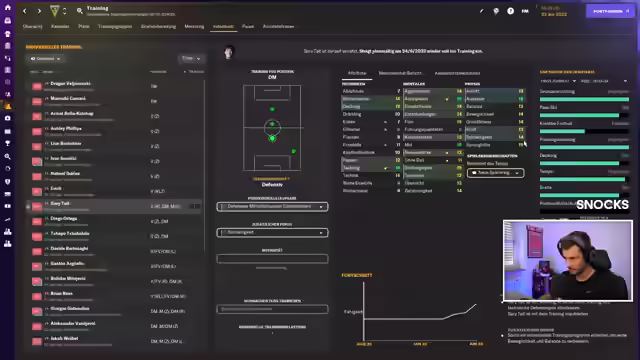The image size is (640, 360).
Task: Open the orange Training icon in sidebar
Action: pyautogui.click(x=7, y=106)
